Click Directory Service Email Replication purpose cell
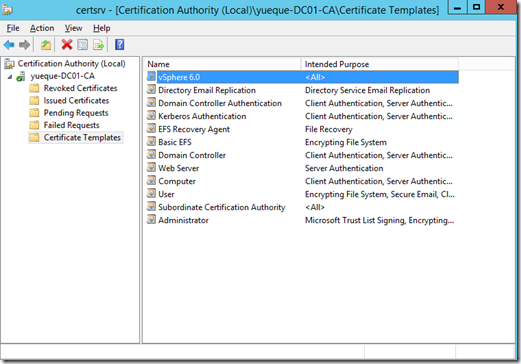The image size is (521, 364). [x=367, y=90]
